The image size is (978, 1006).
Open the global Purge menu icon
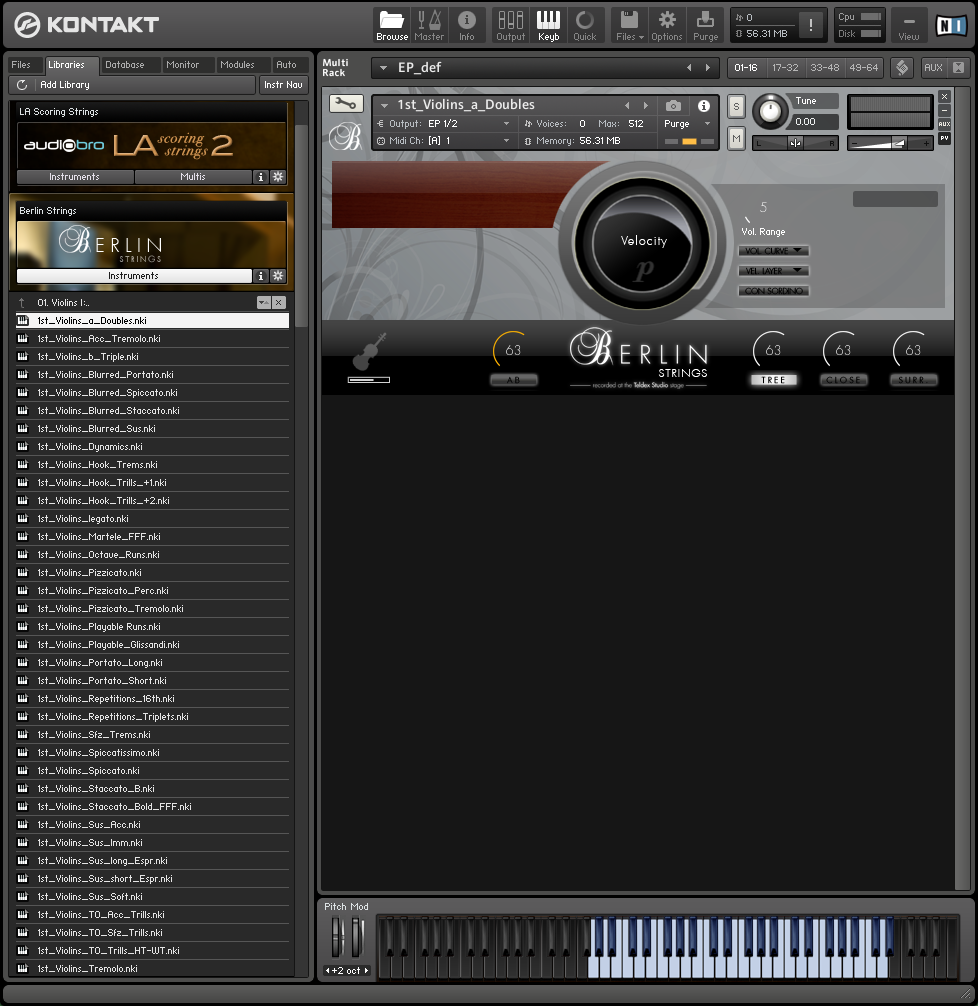click(x=705, y=26)
